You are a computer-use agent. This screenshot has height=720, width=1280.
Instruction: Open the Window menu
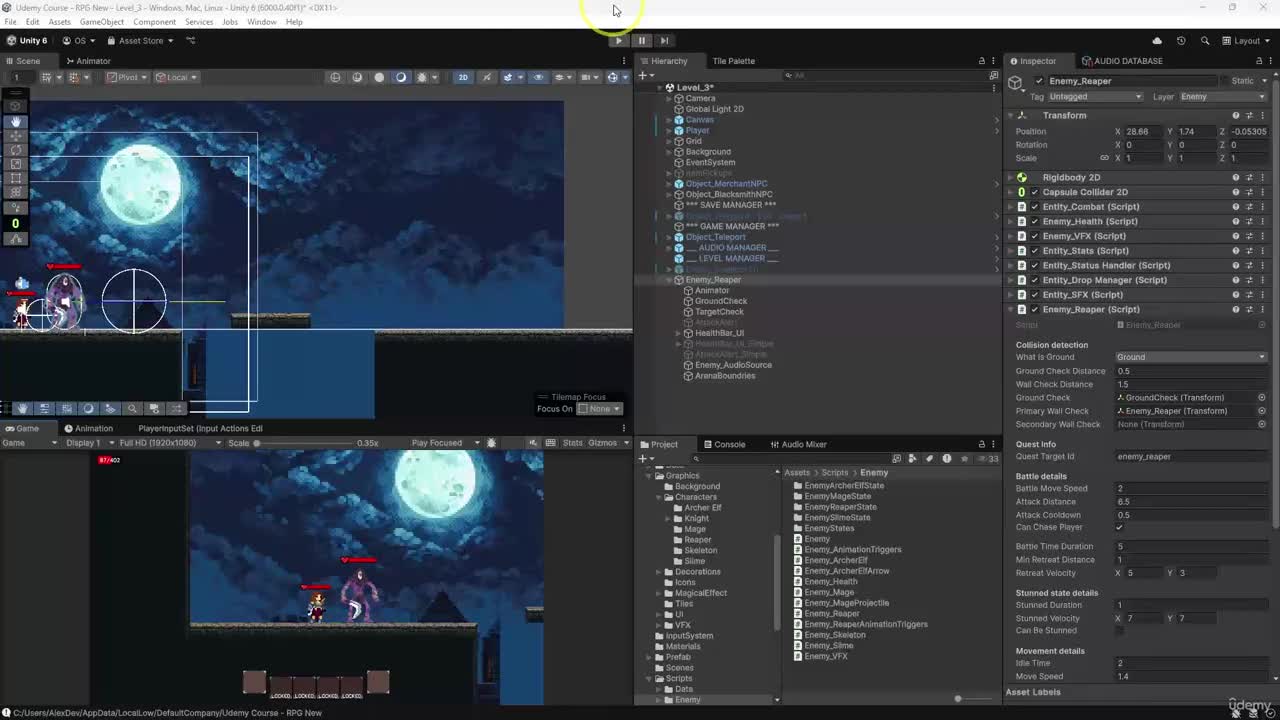[261, 22]
